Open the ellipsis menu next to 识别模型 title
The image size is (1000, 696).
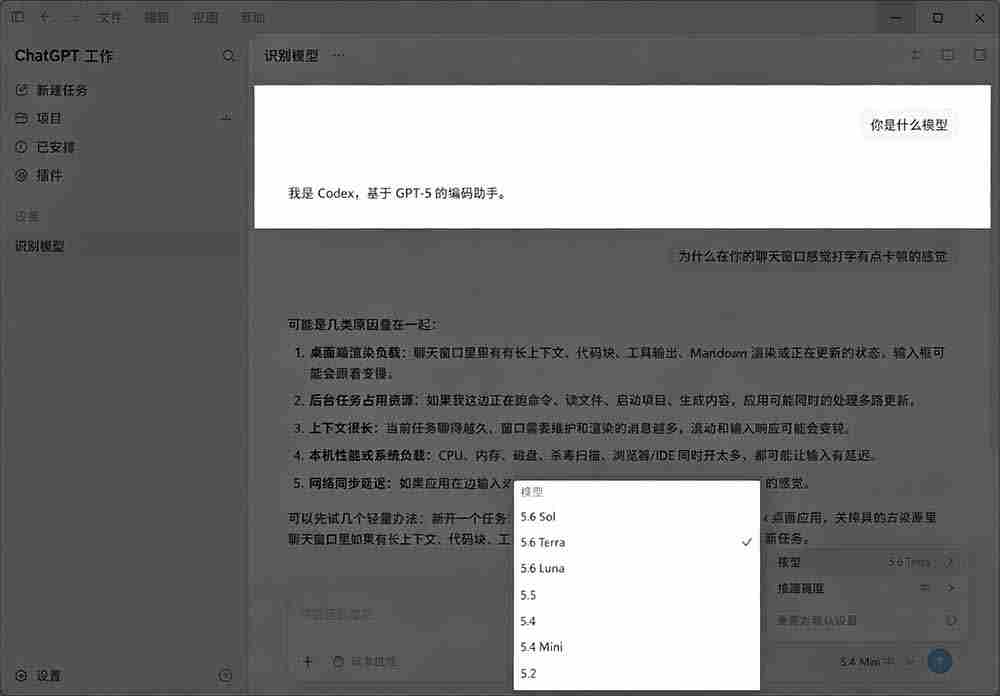338,56
